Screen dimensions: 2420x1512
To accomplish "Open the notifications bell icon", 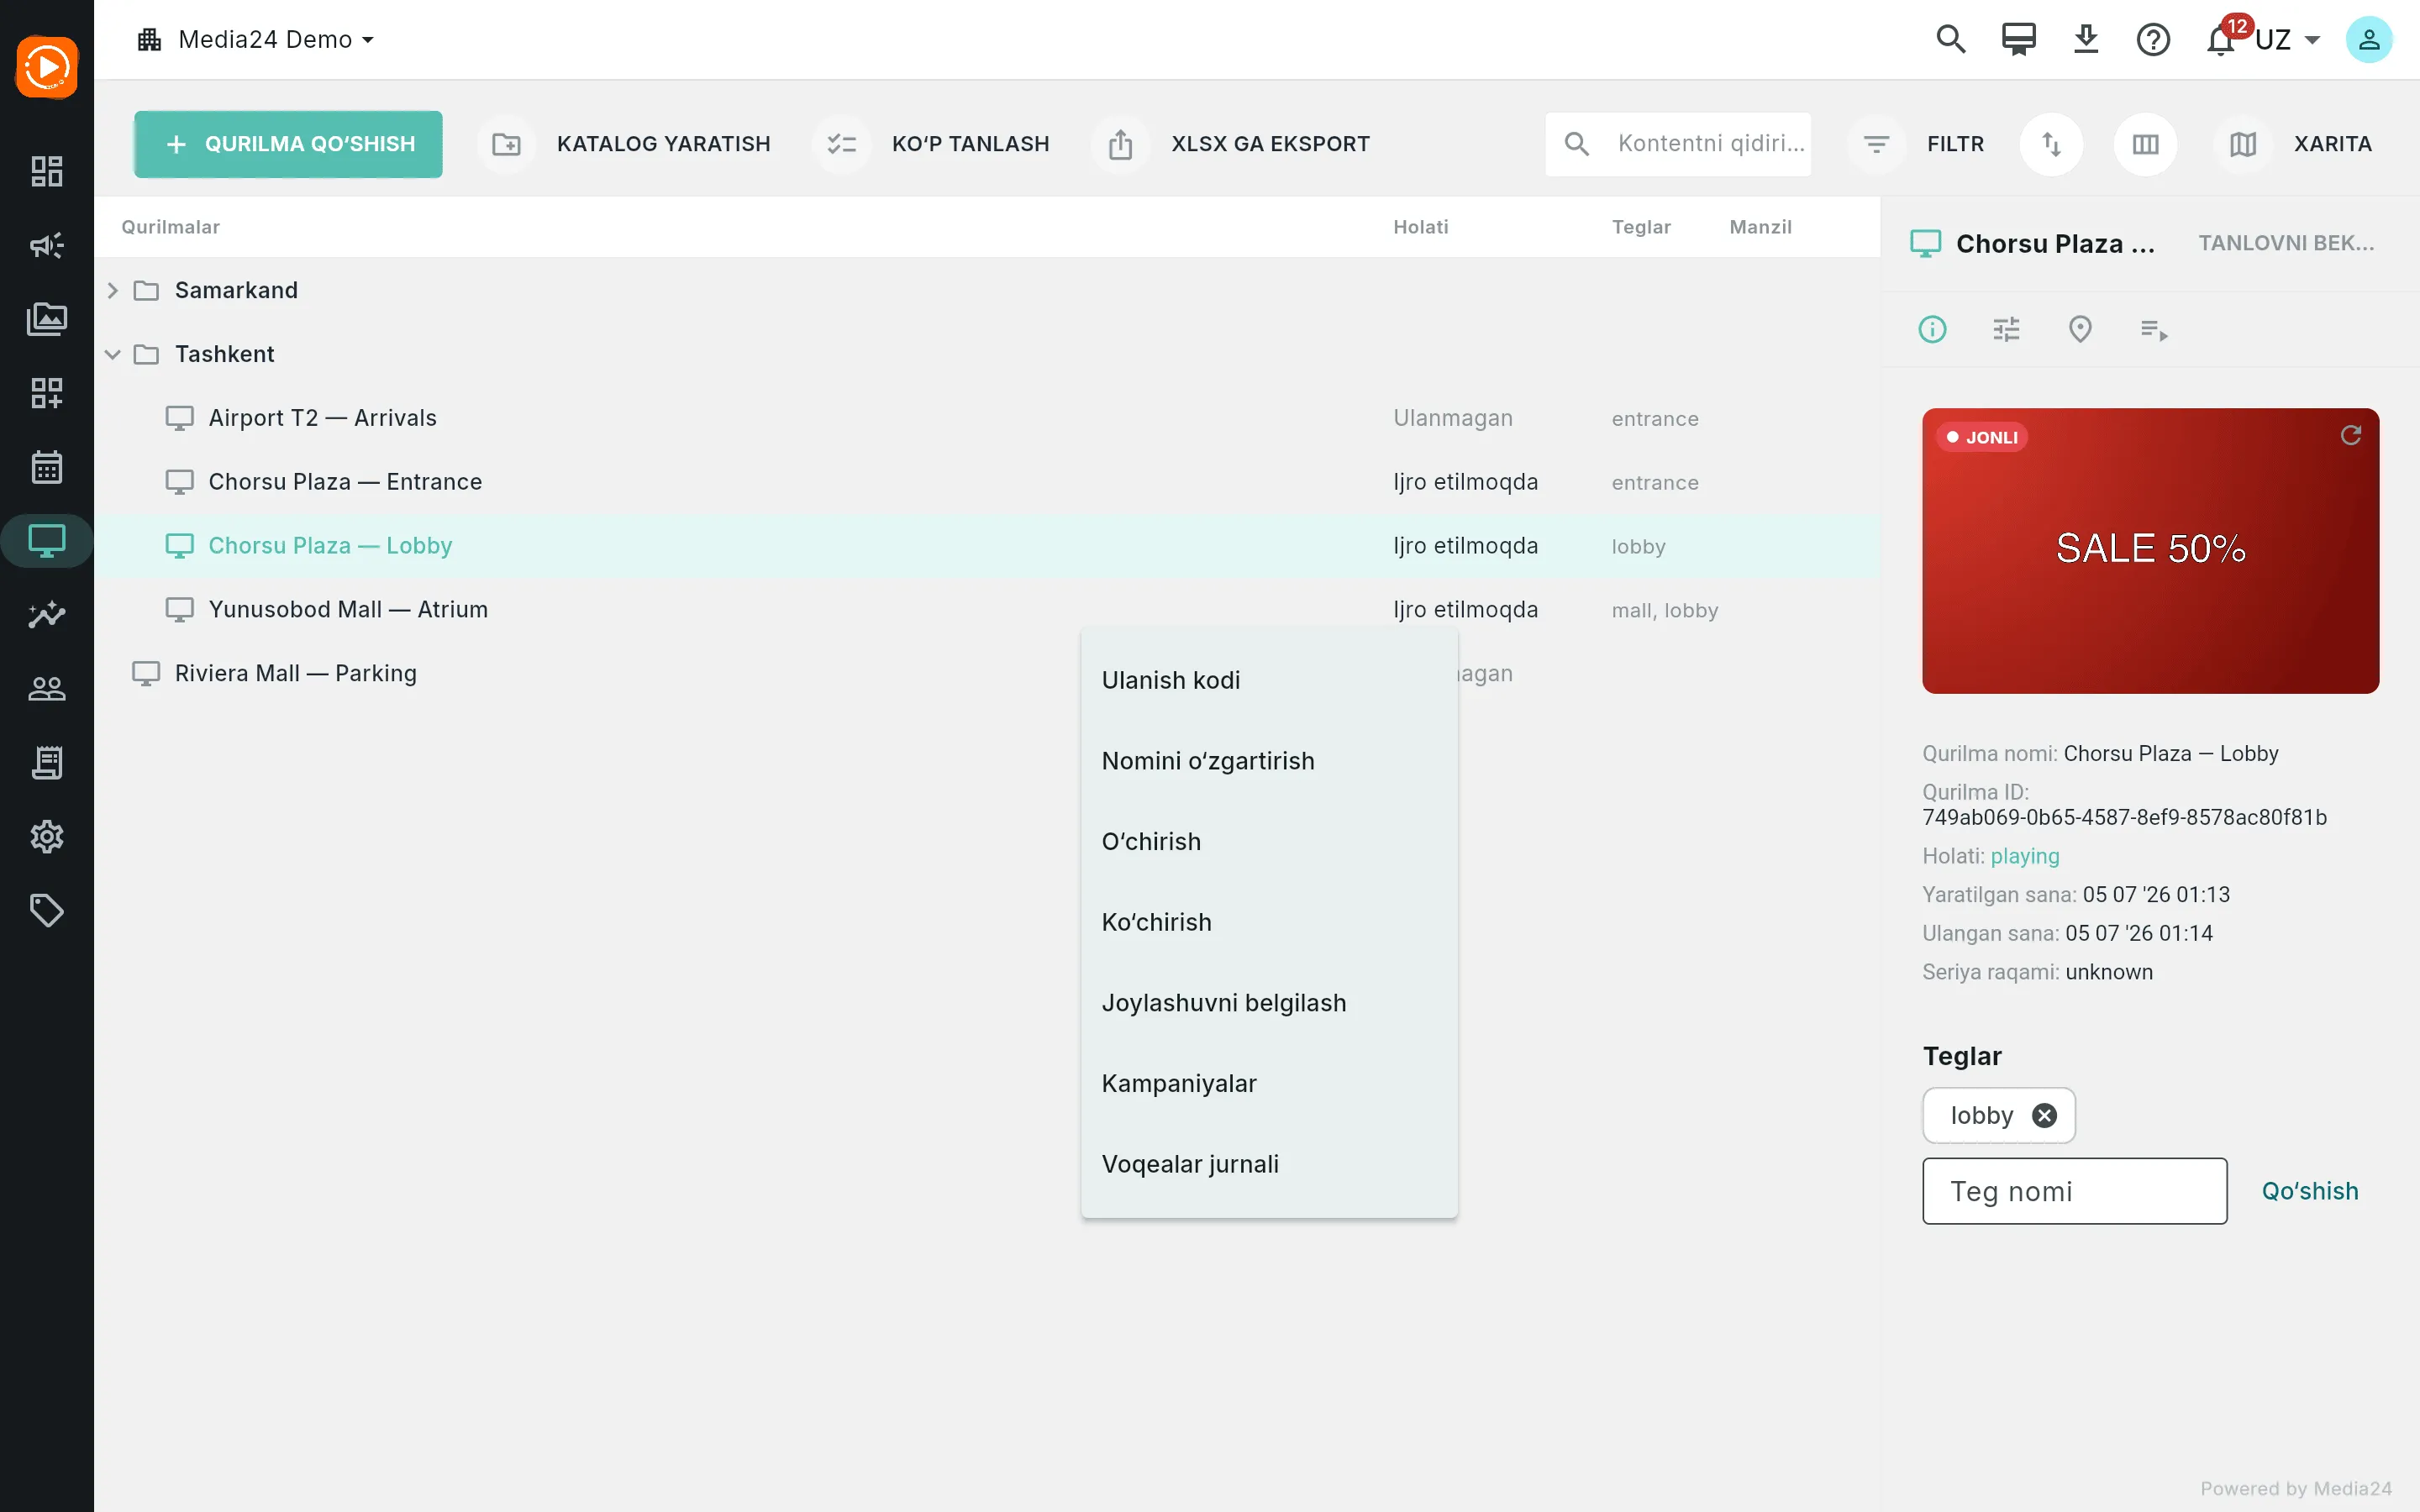I will tap(2220, 40).
